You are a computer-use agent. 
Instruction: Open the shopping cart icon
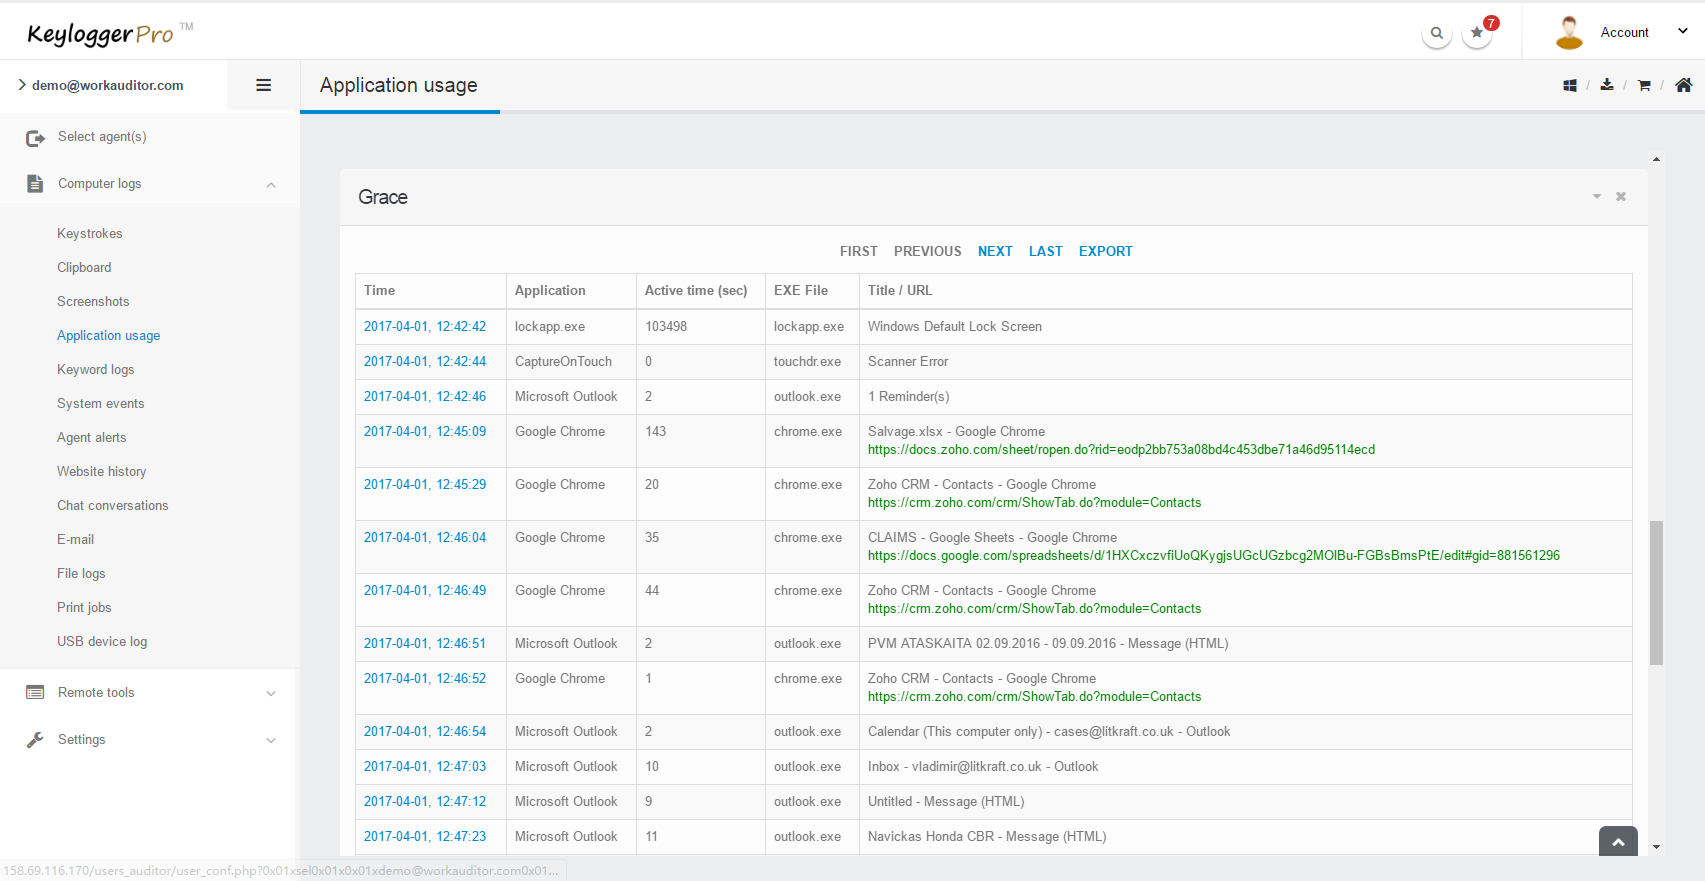(1644, 86)
